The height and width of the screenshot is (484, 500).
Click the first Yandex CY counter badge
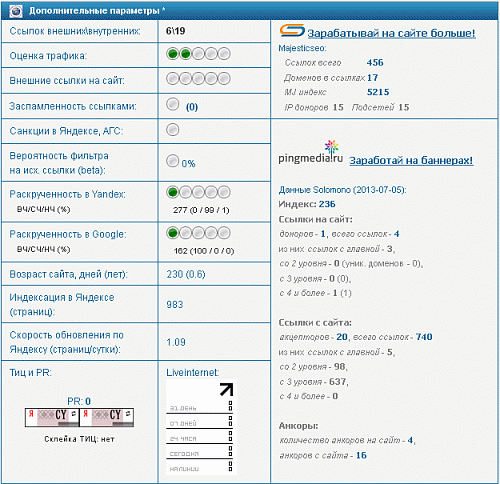(x=52, y=417)
